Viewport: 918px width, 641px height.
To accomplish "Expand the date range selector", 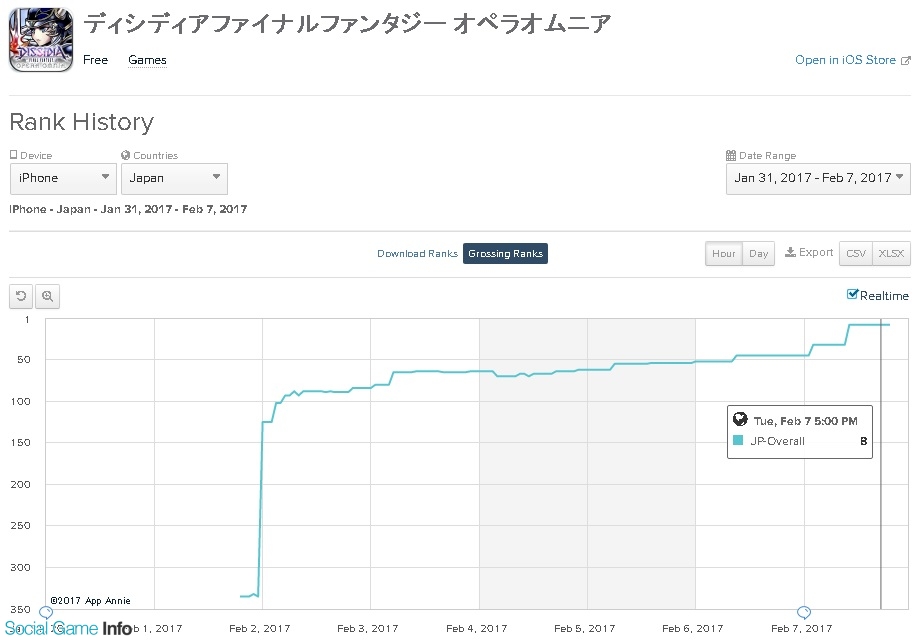I will (818, 178).
